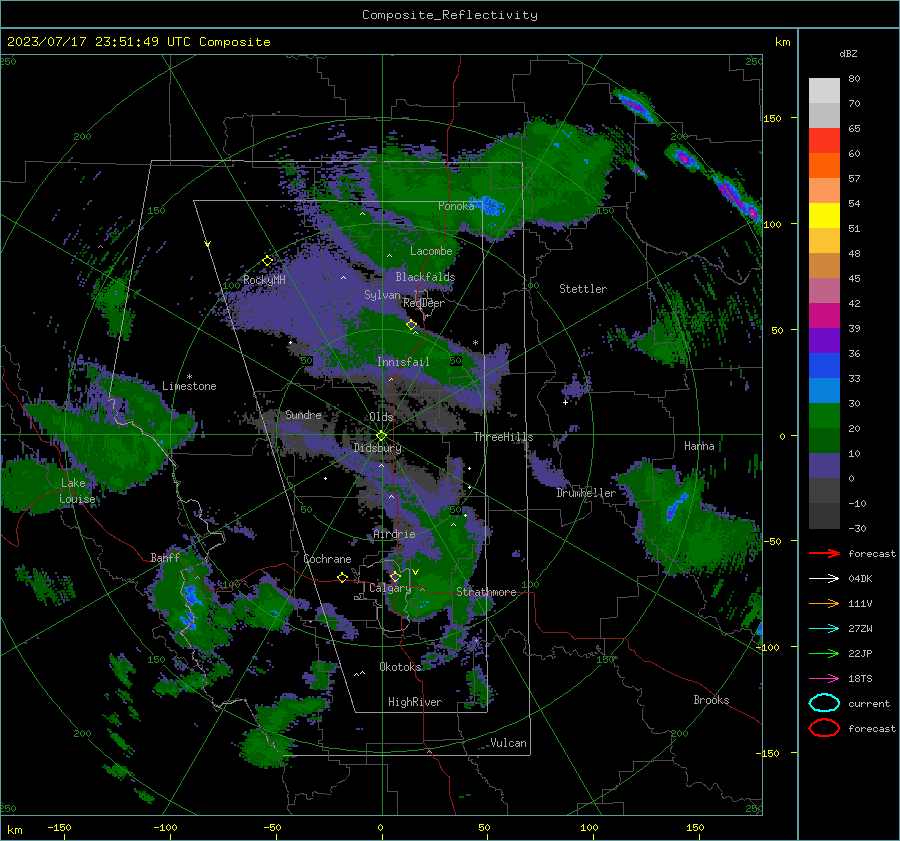Click the Blackfalds city label
The height and width of the screenshot is (841, 900).
pos(425,277)
